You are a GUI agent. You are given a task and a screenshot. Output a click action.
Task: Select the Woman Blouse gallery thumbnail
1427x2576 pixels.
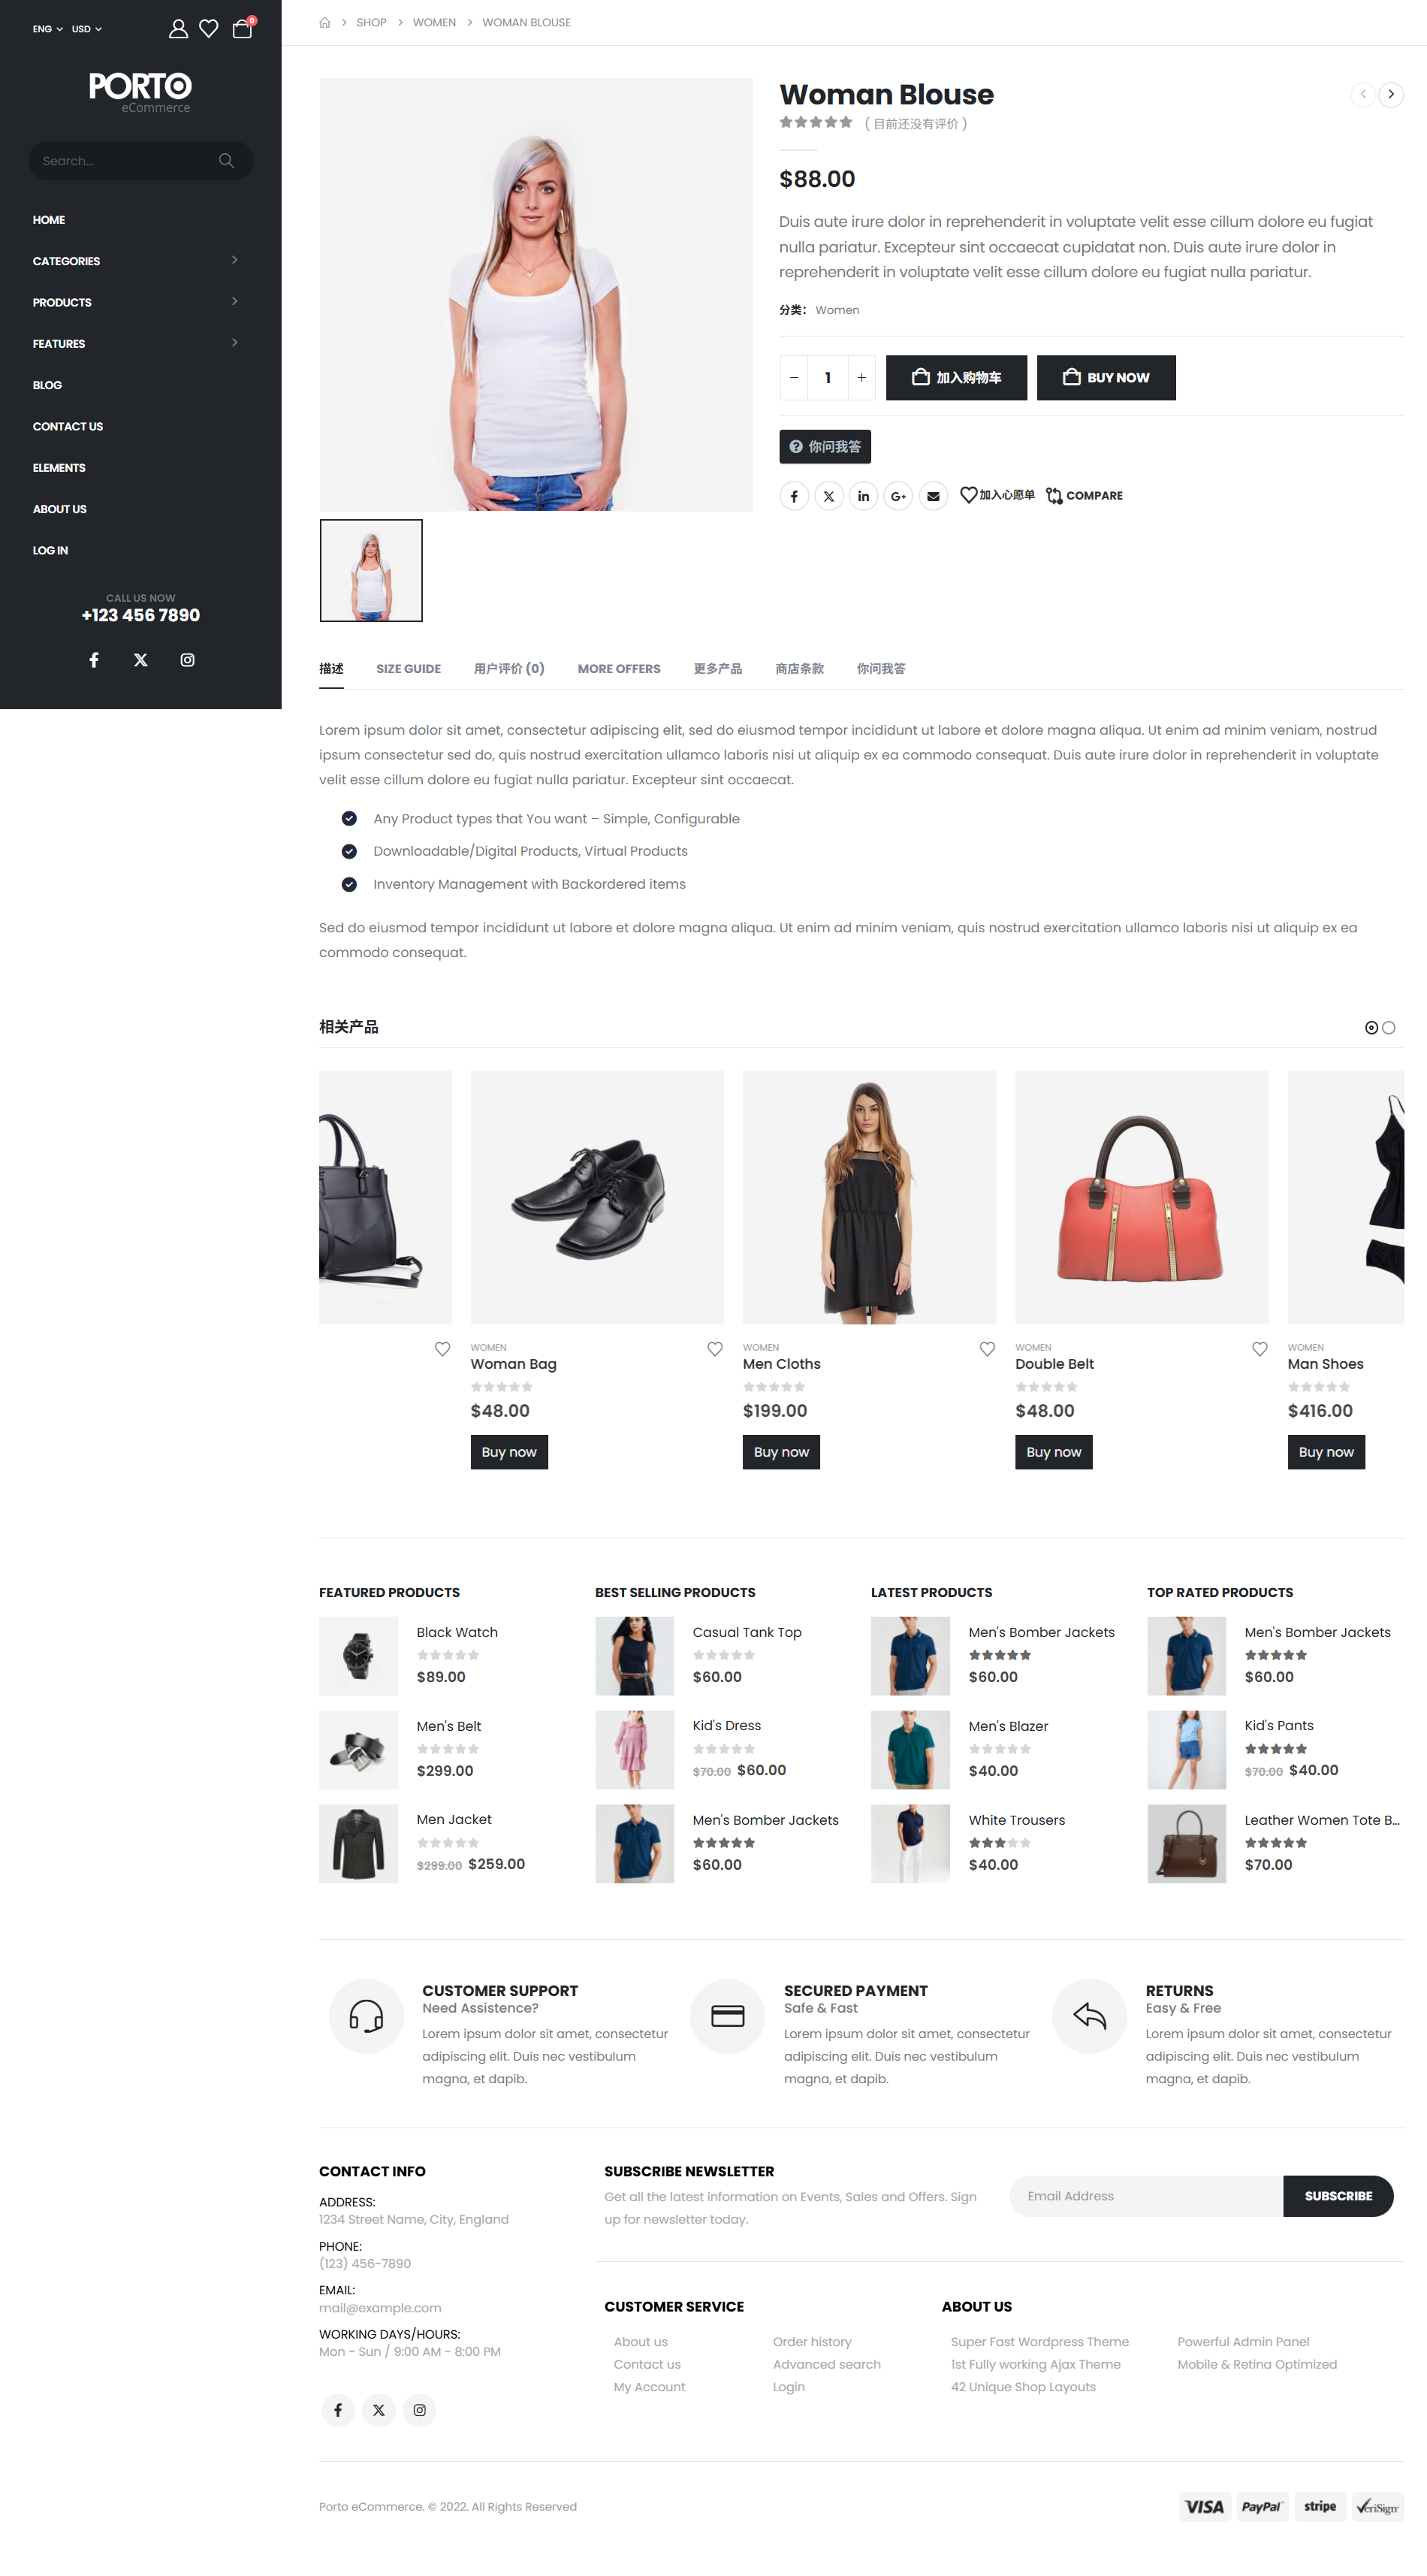[x=371, y=570]
